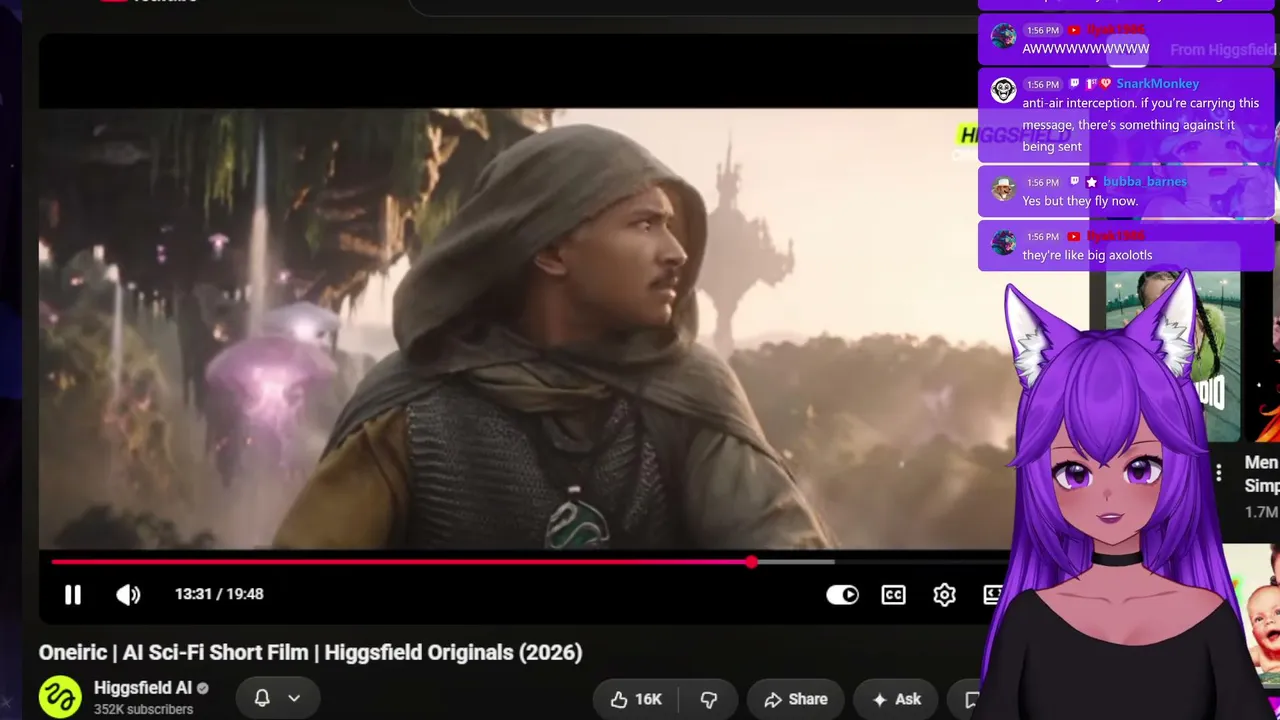Click the verified checkmark beside Higgsfield AI
Viewport: 1280px width, 720px height.
pyautogui.click(x=203, y=689)
